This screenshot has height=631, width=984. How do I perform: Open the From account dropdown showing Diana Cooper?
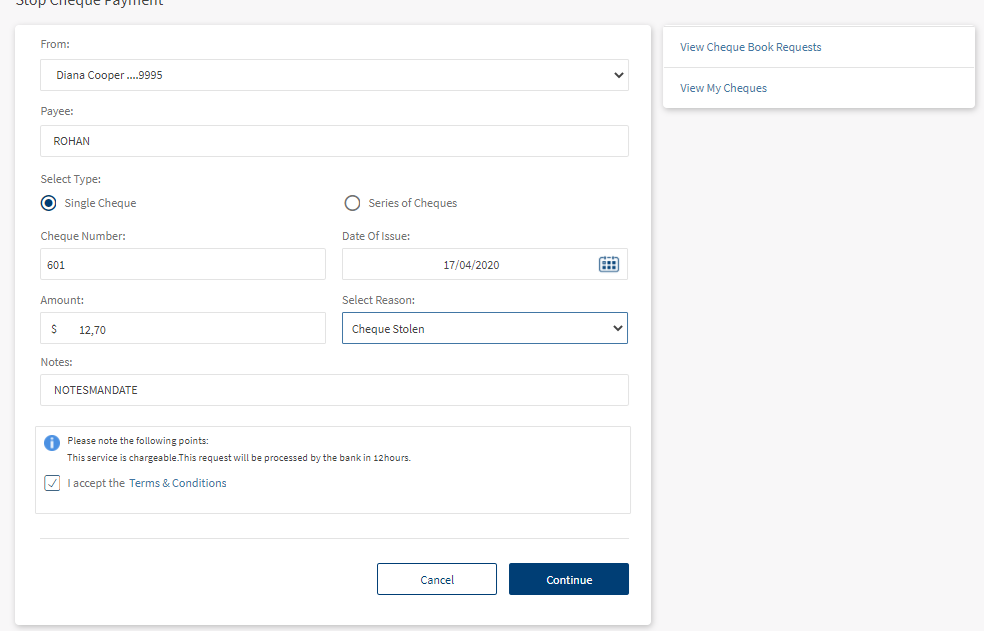(334, 75)
